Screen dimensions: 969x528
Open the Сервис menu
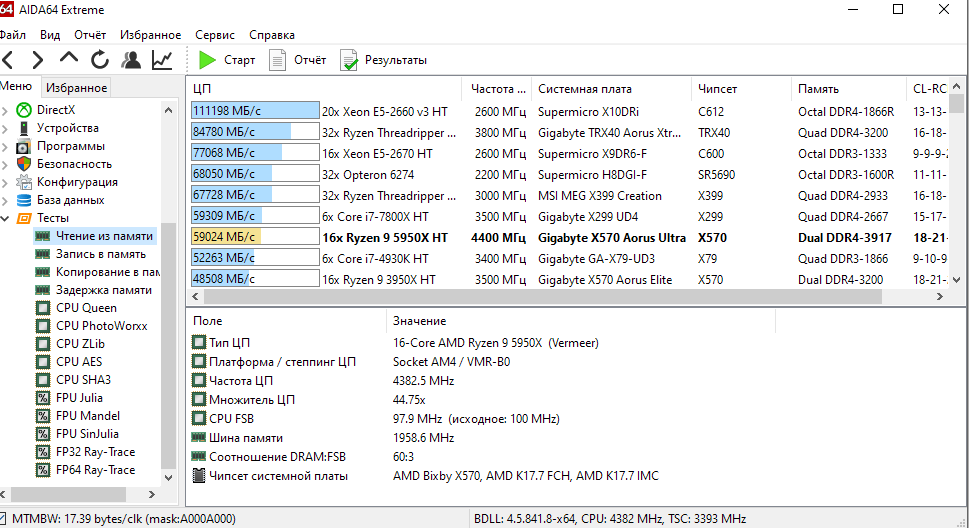pyautogui.click(x=215, y=35)
